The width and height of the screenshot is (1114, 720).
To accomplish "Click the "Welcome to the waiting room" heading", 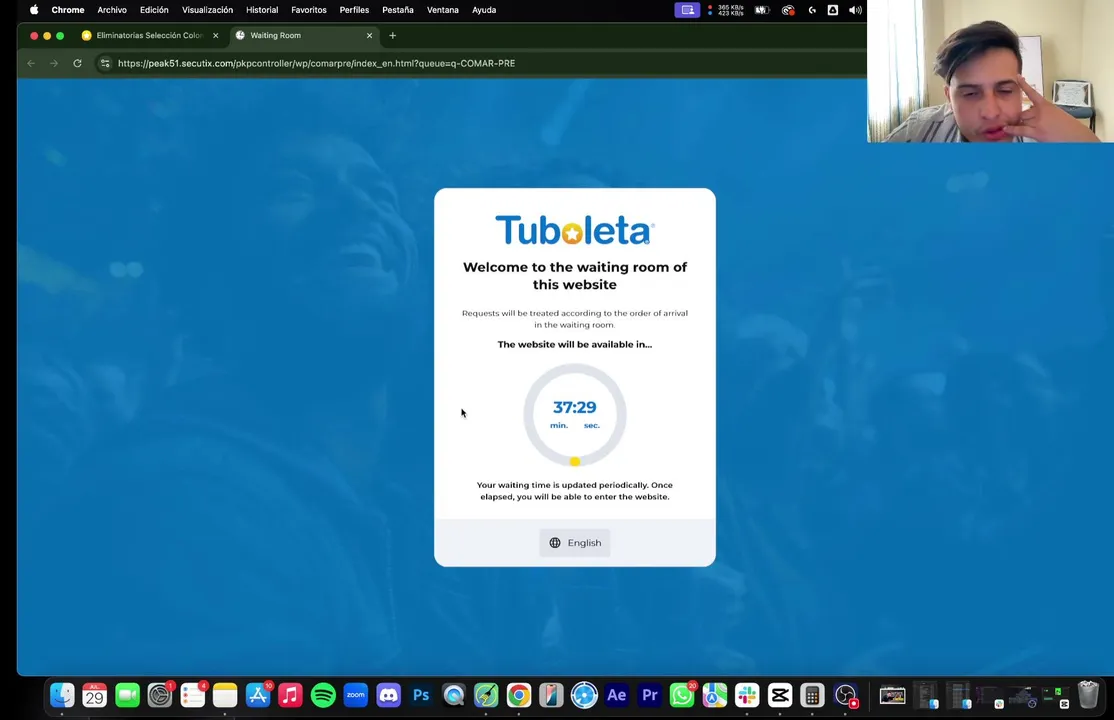I will (575, 276).
